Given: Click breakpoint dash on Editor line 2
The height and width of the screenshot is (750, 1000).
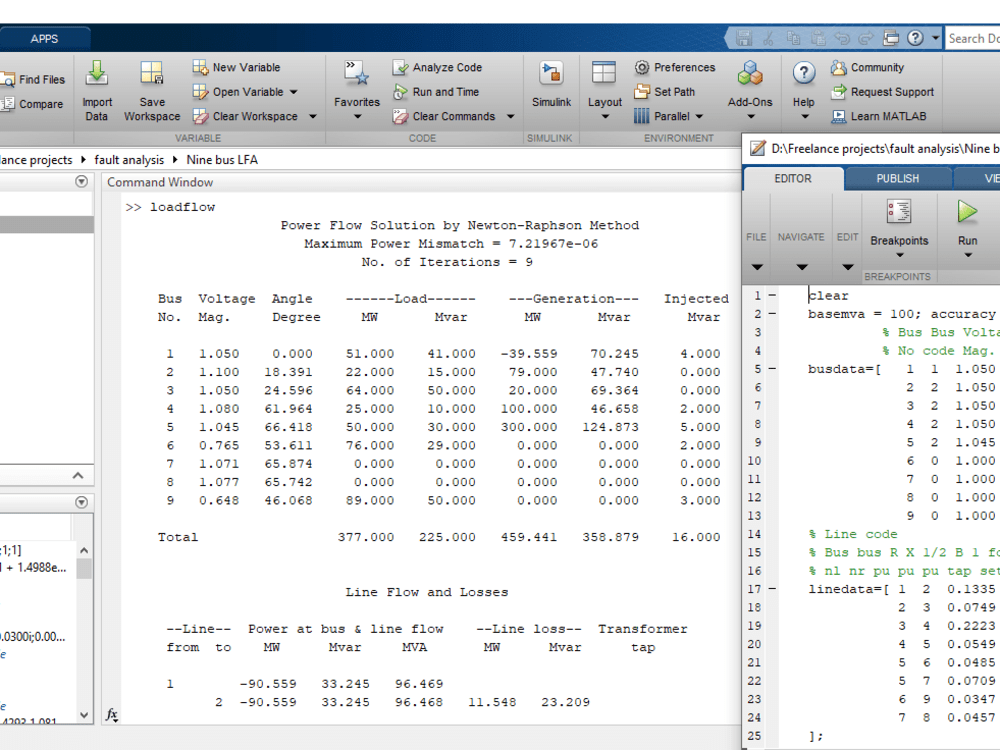Looking at the screenshot, I should [x=772, y=314].
